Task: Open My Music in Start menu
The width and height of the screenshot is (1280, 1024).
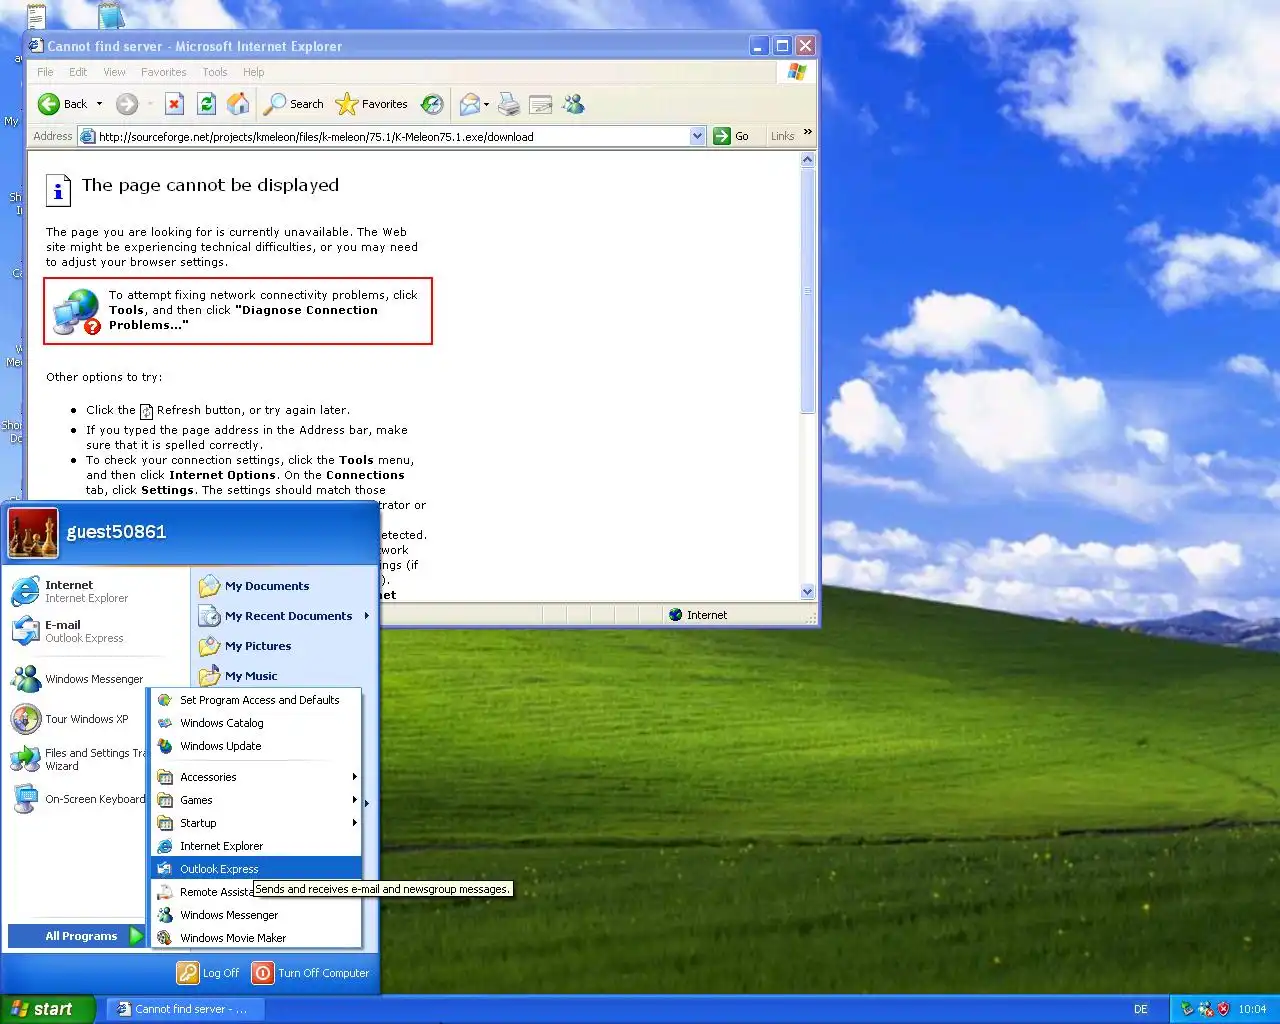Action: pyautogui.click(x=284, y=676)
